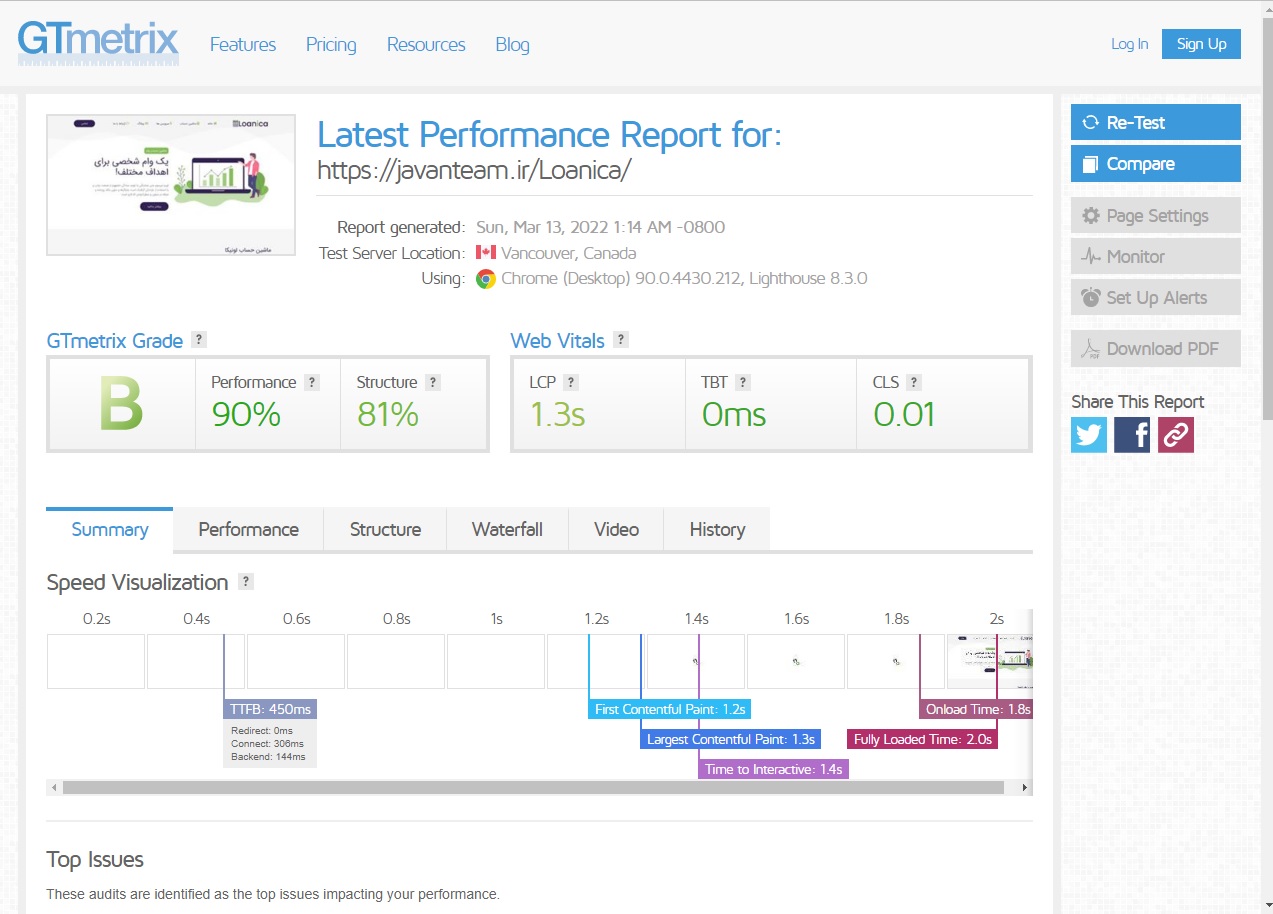
Task: Open the Video tab
Action: click(x=616, y=530)
